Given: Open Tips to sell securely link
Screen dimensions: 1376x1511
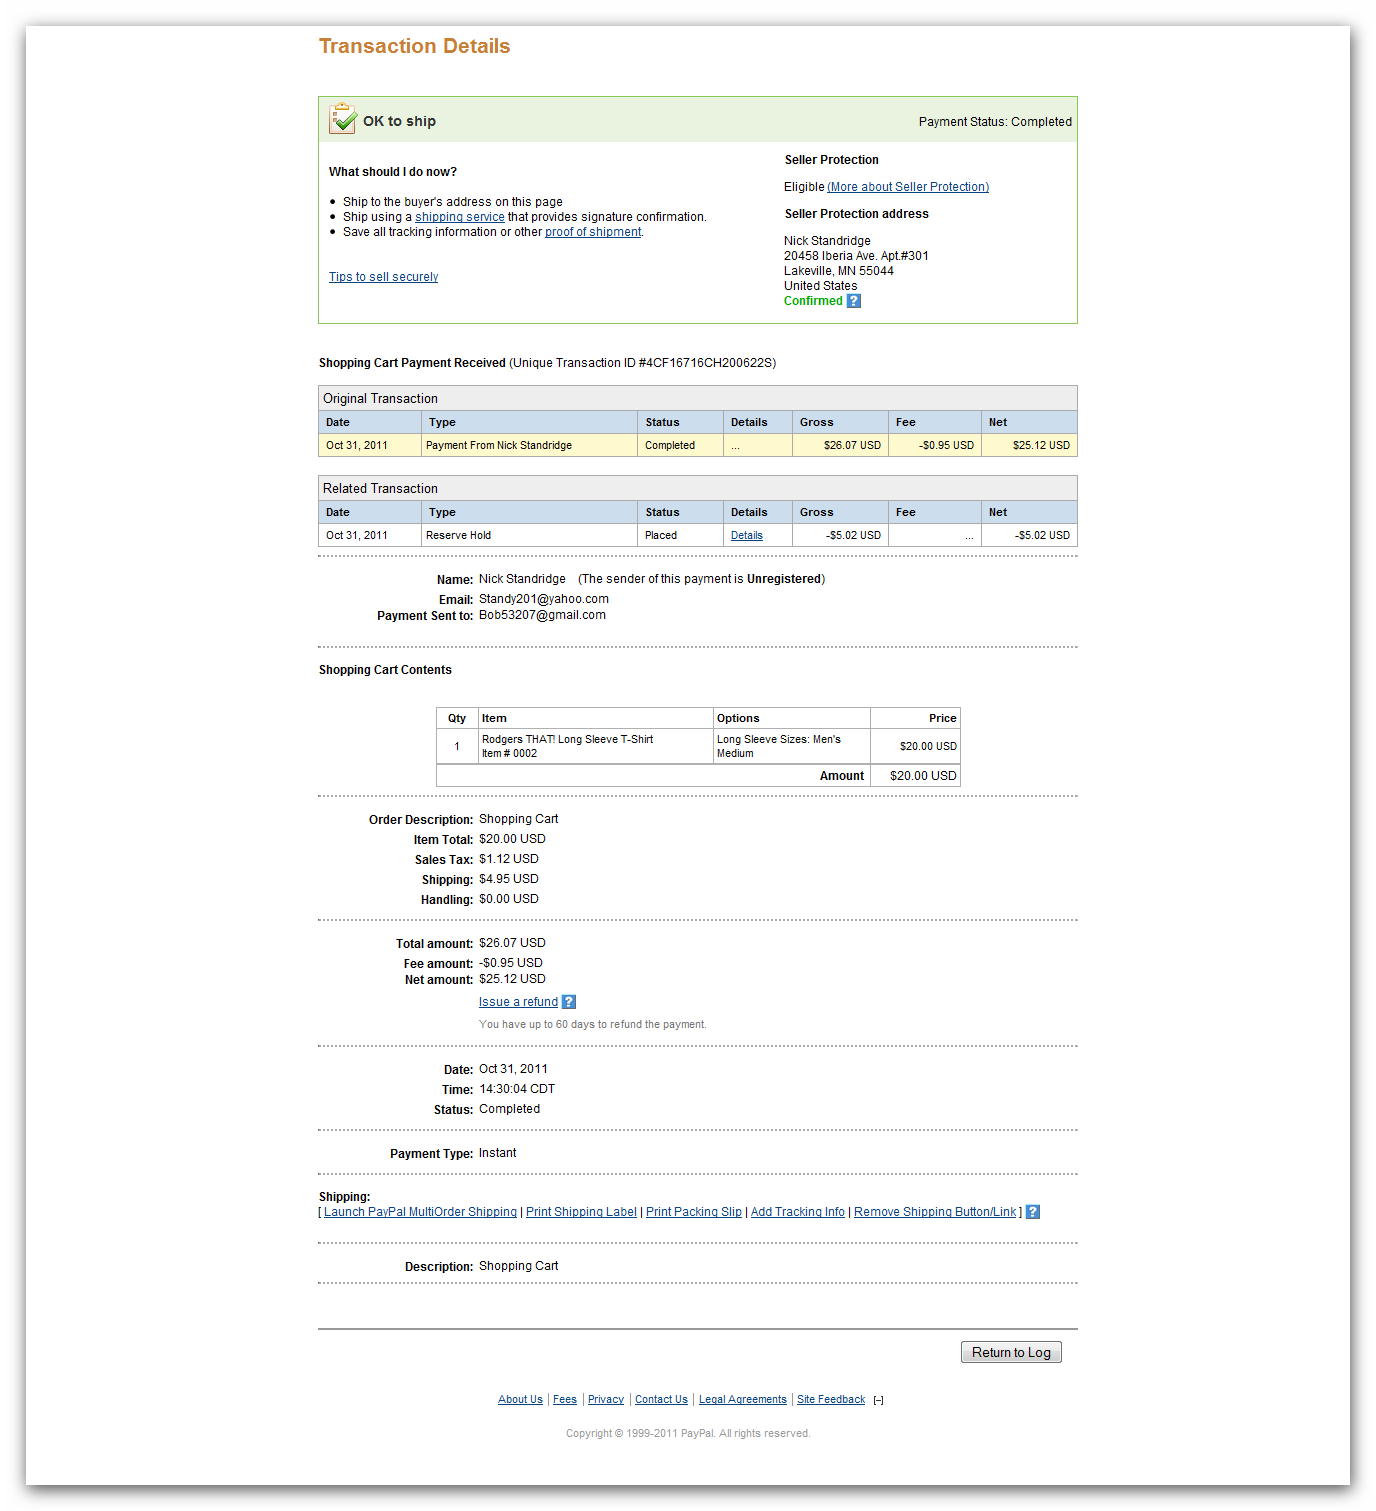Looking at the screenshot, I should pos(384,277).
